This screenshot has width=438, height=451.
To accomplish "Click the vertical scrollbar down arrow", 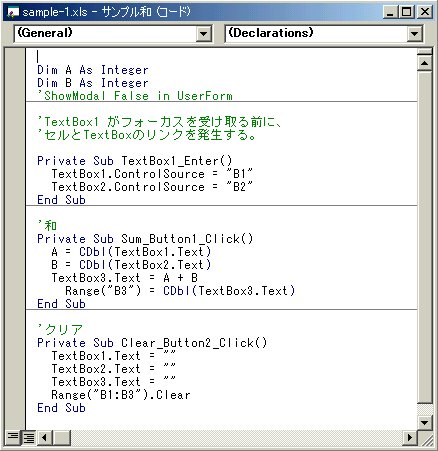I will tap(424, 423).
